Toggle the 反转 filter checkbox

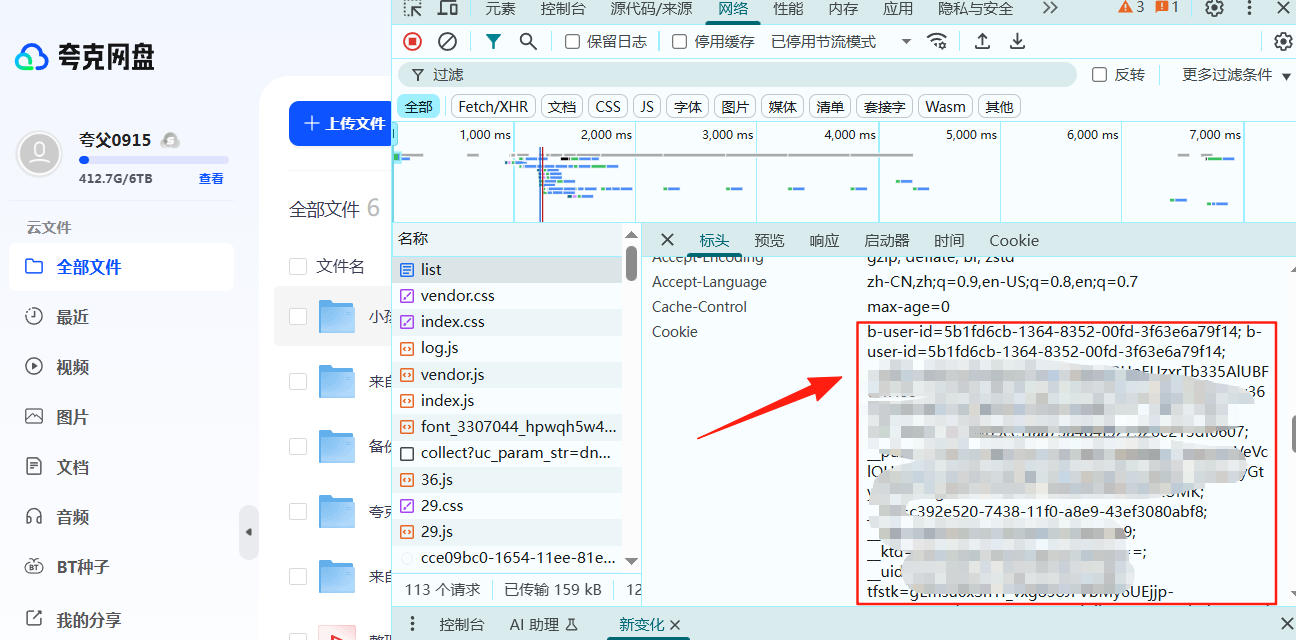point(1100,75)
